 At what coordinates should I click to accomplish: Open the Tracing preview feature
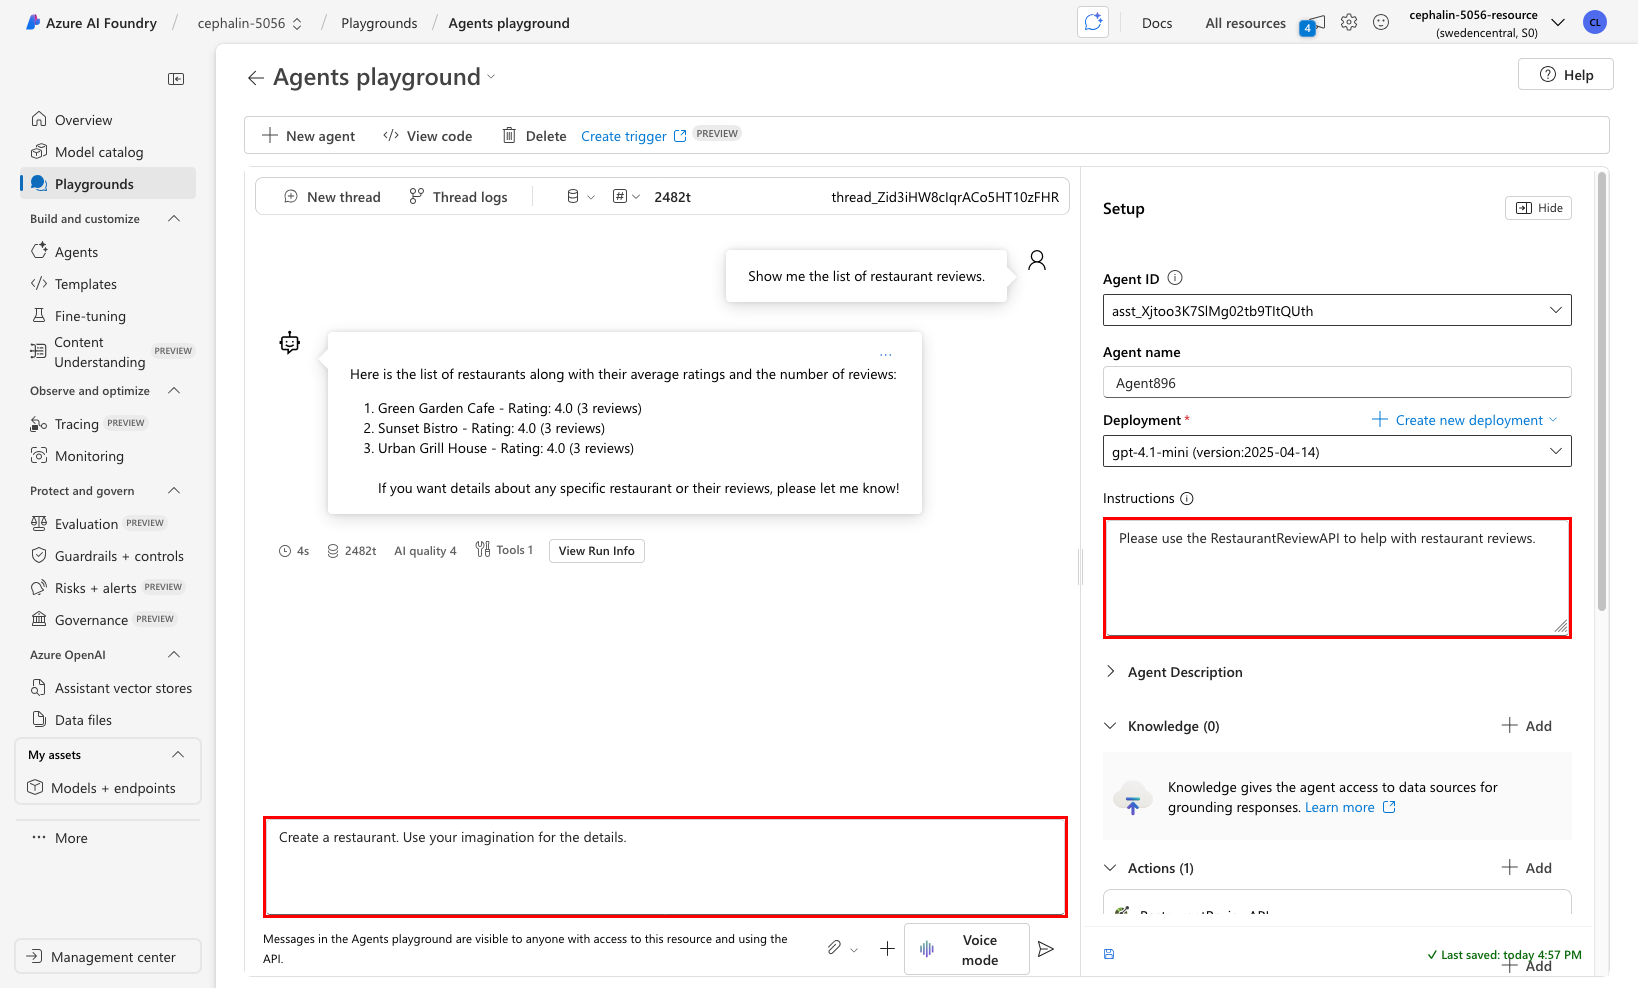point(75,423)
